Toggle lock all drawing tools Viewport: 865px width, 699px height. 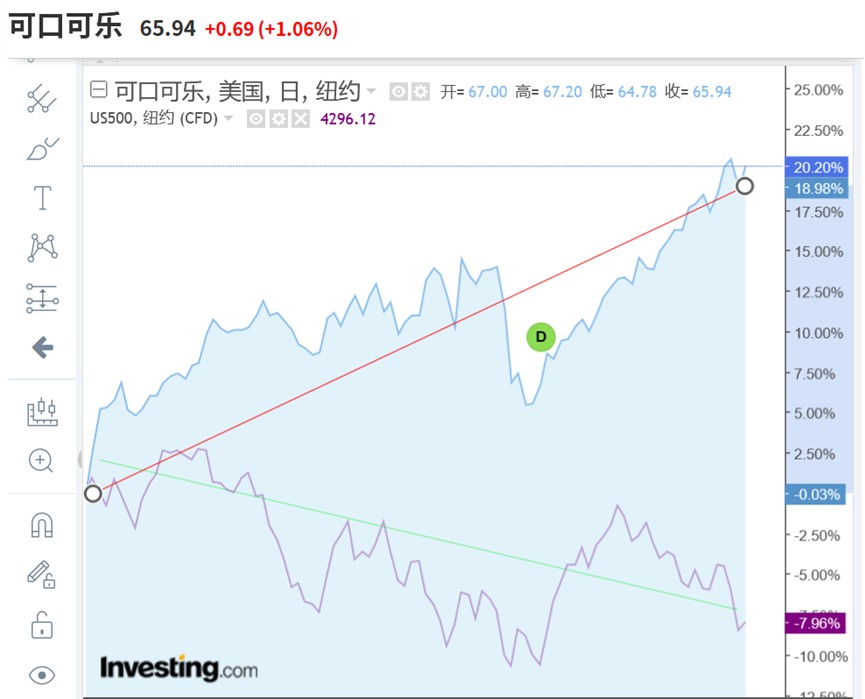click(x=42, y=626)
